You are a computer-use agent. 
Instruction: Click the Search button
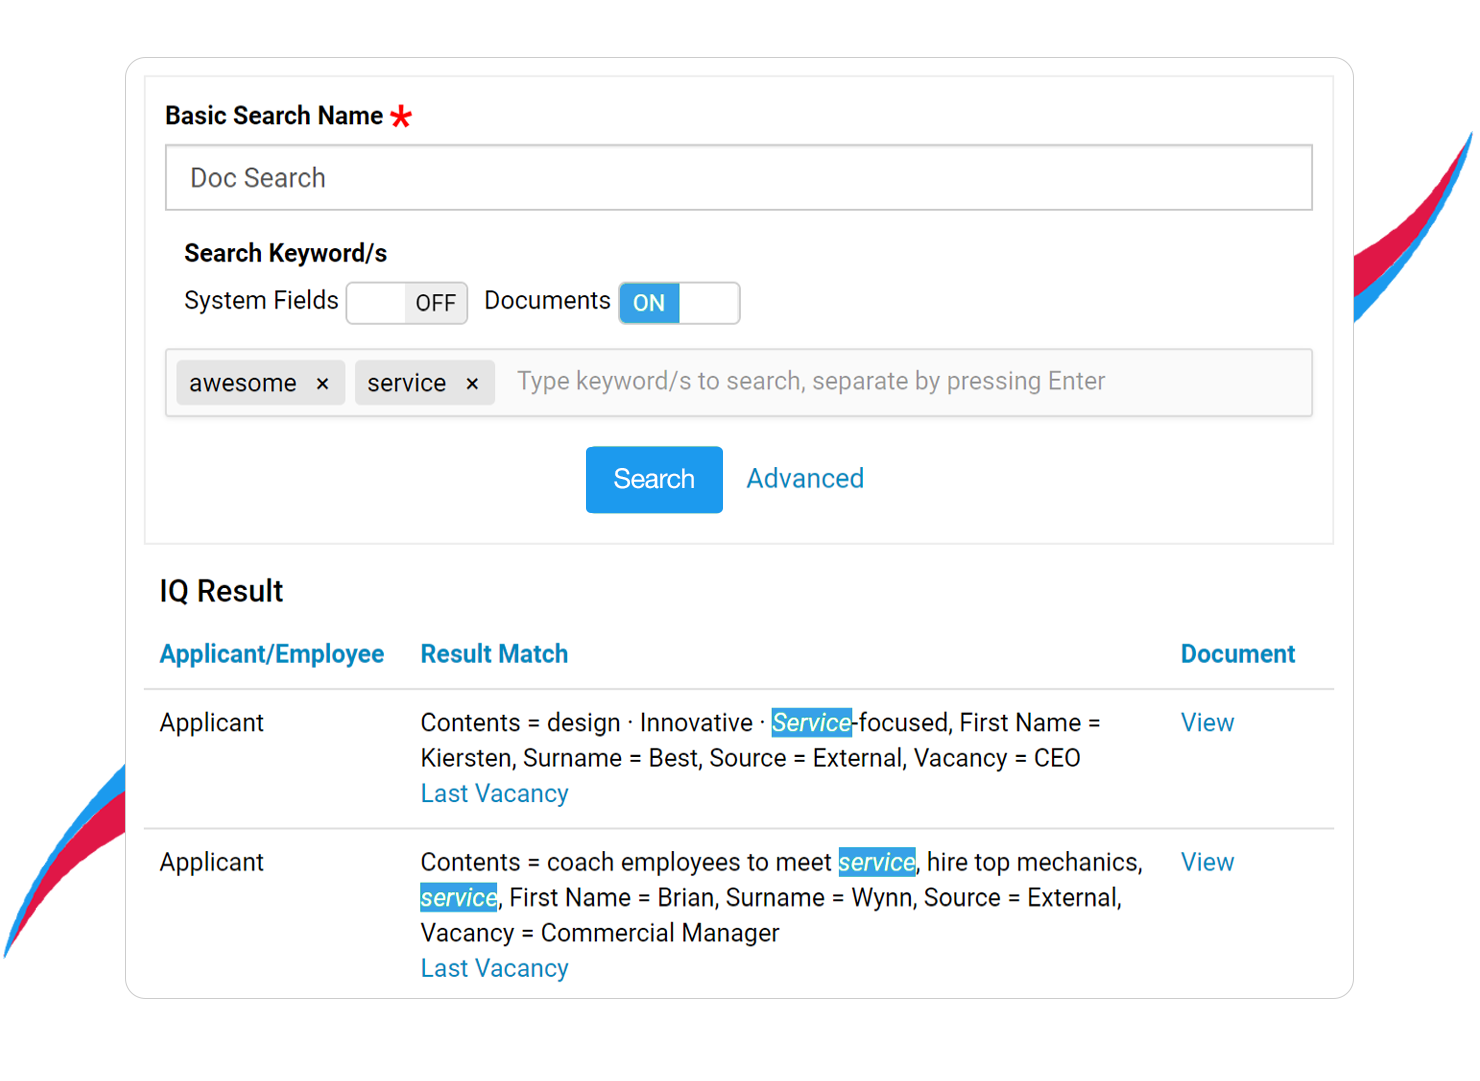(x=653, y=479)
